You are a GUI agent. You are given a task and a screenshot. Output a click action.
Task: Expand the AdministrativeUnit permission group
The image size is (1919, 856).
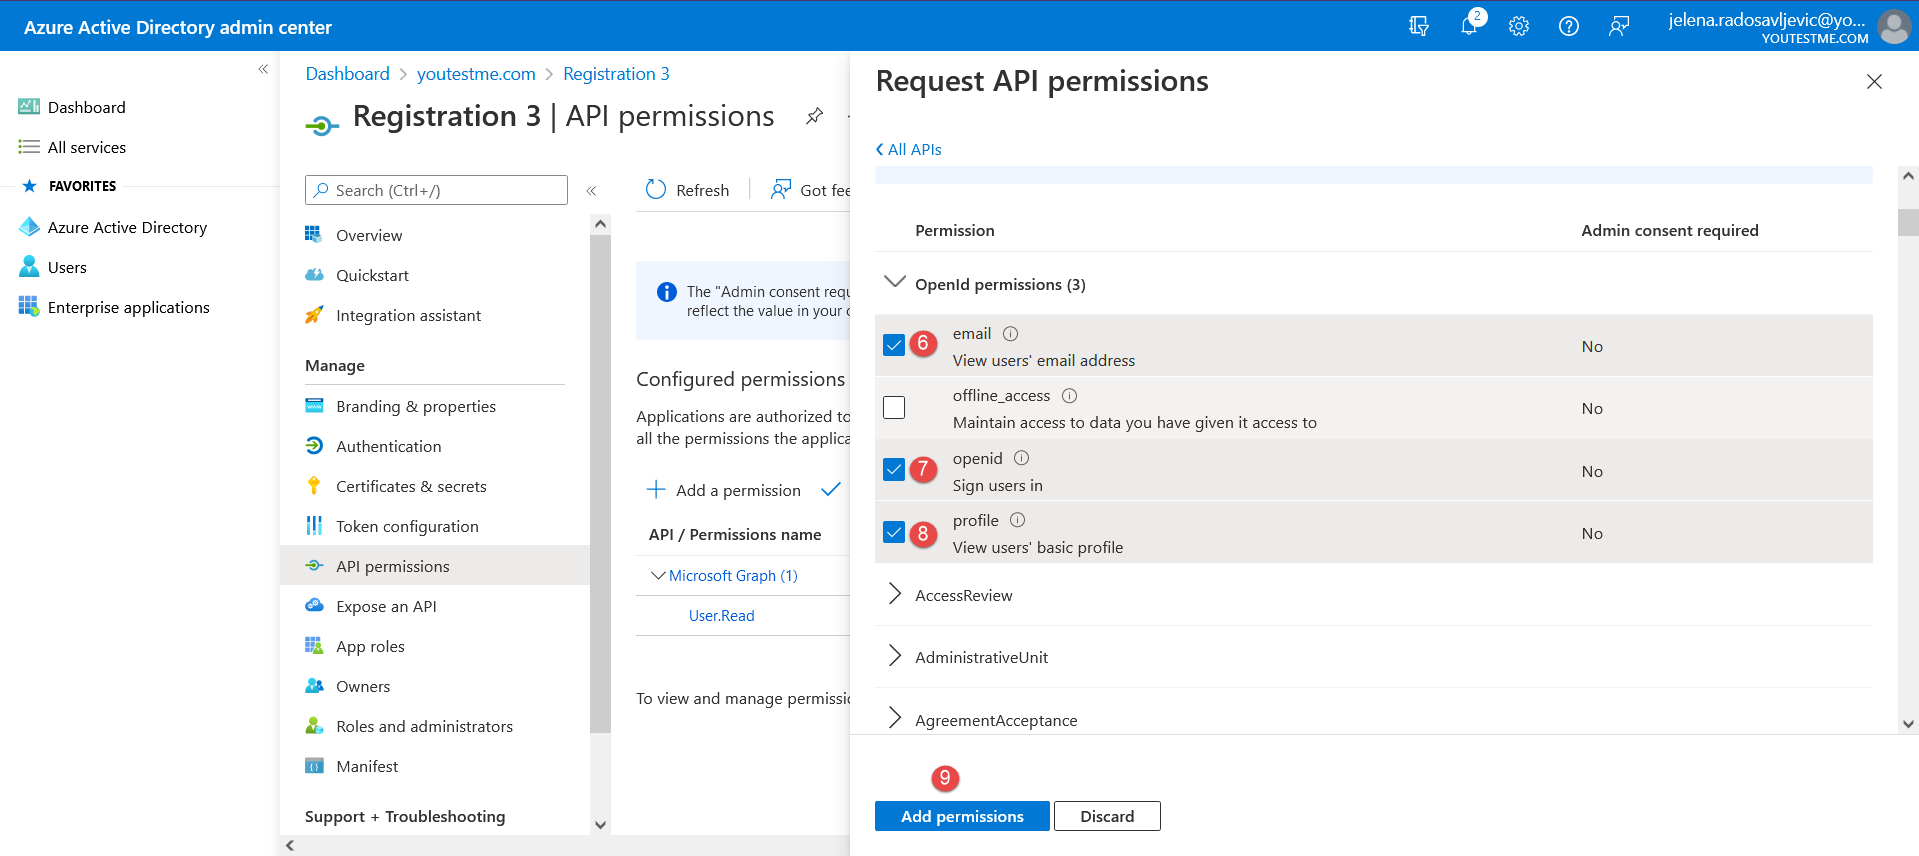pyautogui.click(x=895, y=657)
